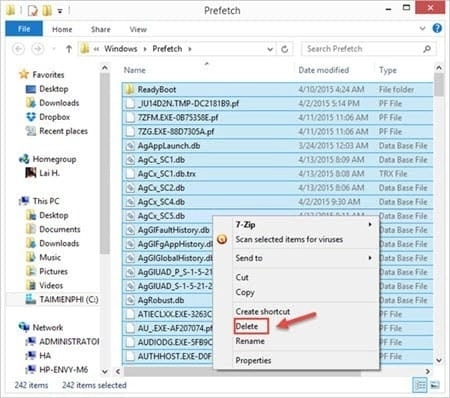Sort by Name column header

(x=135, y=70)
